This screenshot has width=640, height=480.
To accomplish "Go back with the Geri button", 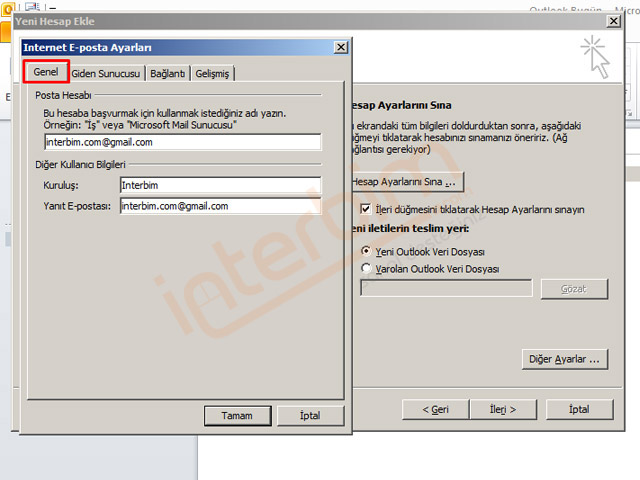I will click(x=435, y=409).
